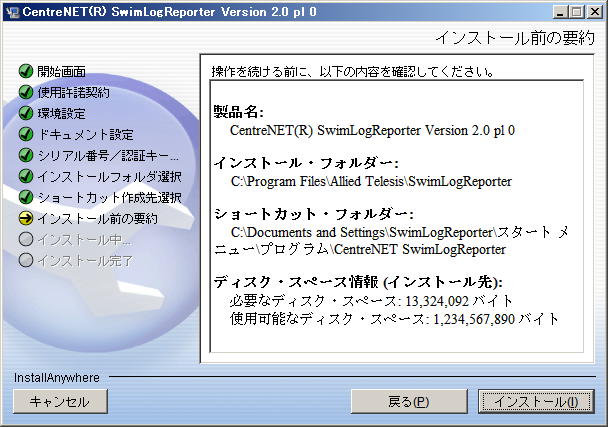Click the green check beside シリアル番号／認証キー
Screen dimensions: 608x427
pos(26,155)
